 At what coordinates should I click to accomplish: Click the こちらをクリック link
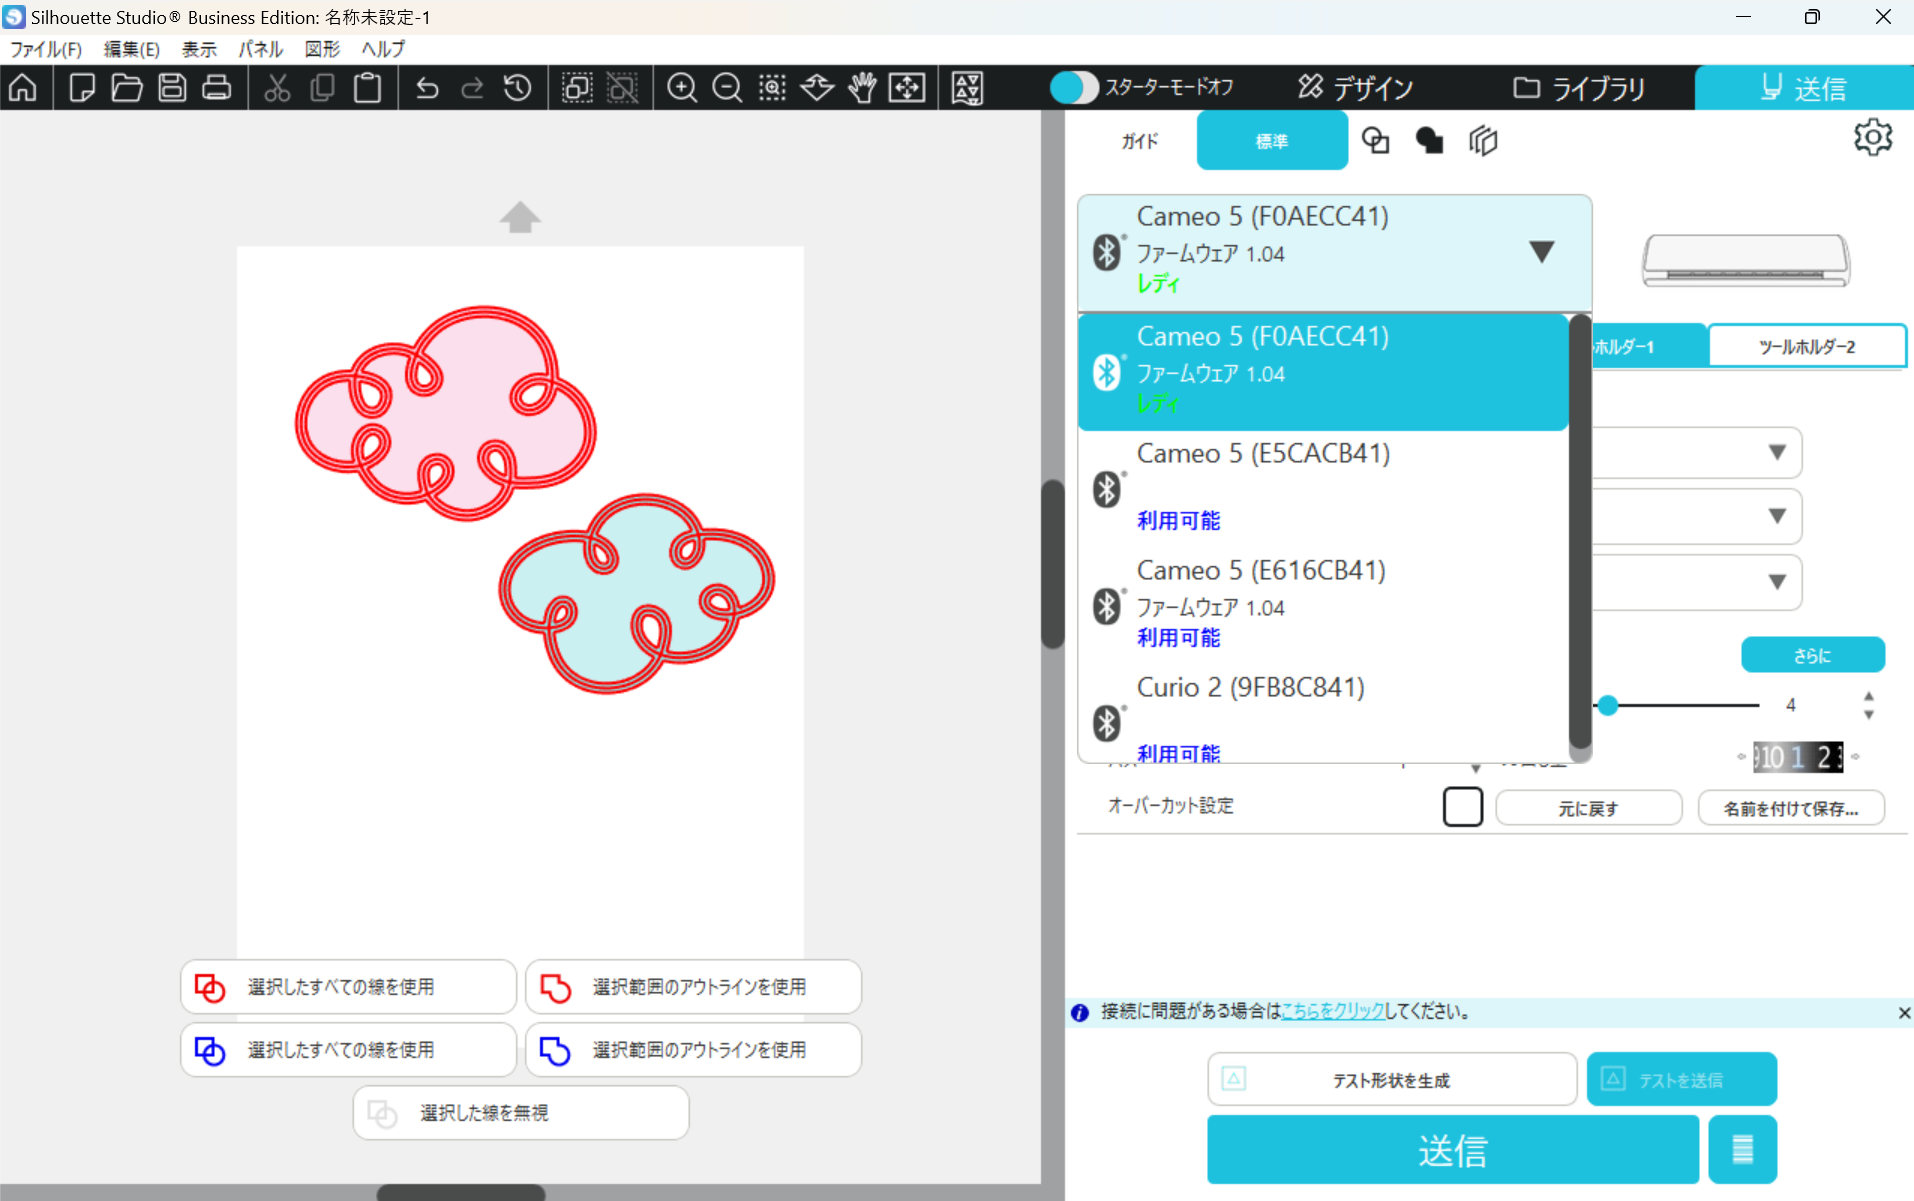pyautogui.click(x=1332, y=1012)
